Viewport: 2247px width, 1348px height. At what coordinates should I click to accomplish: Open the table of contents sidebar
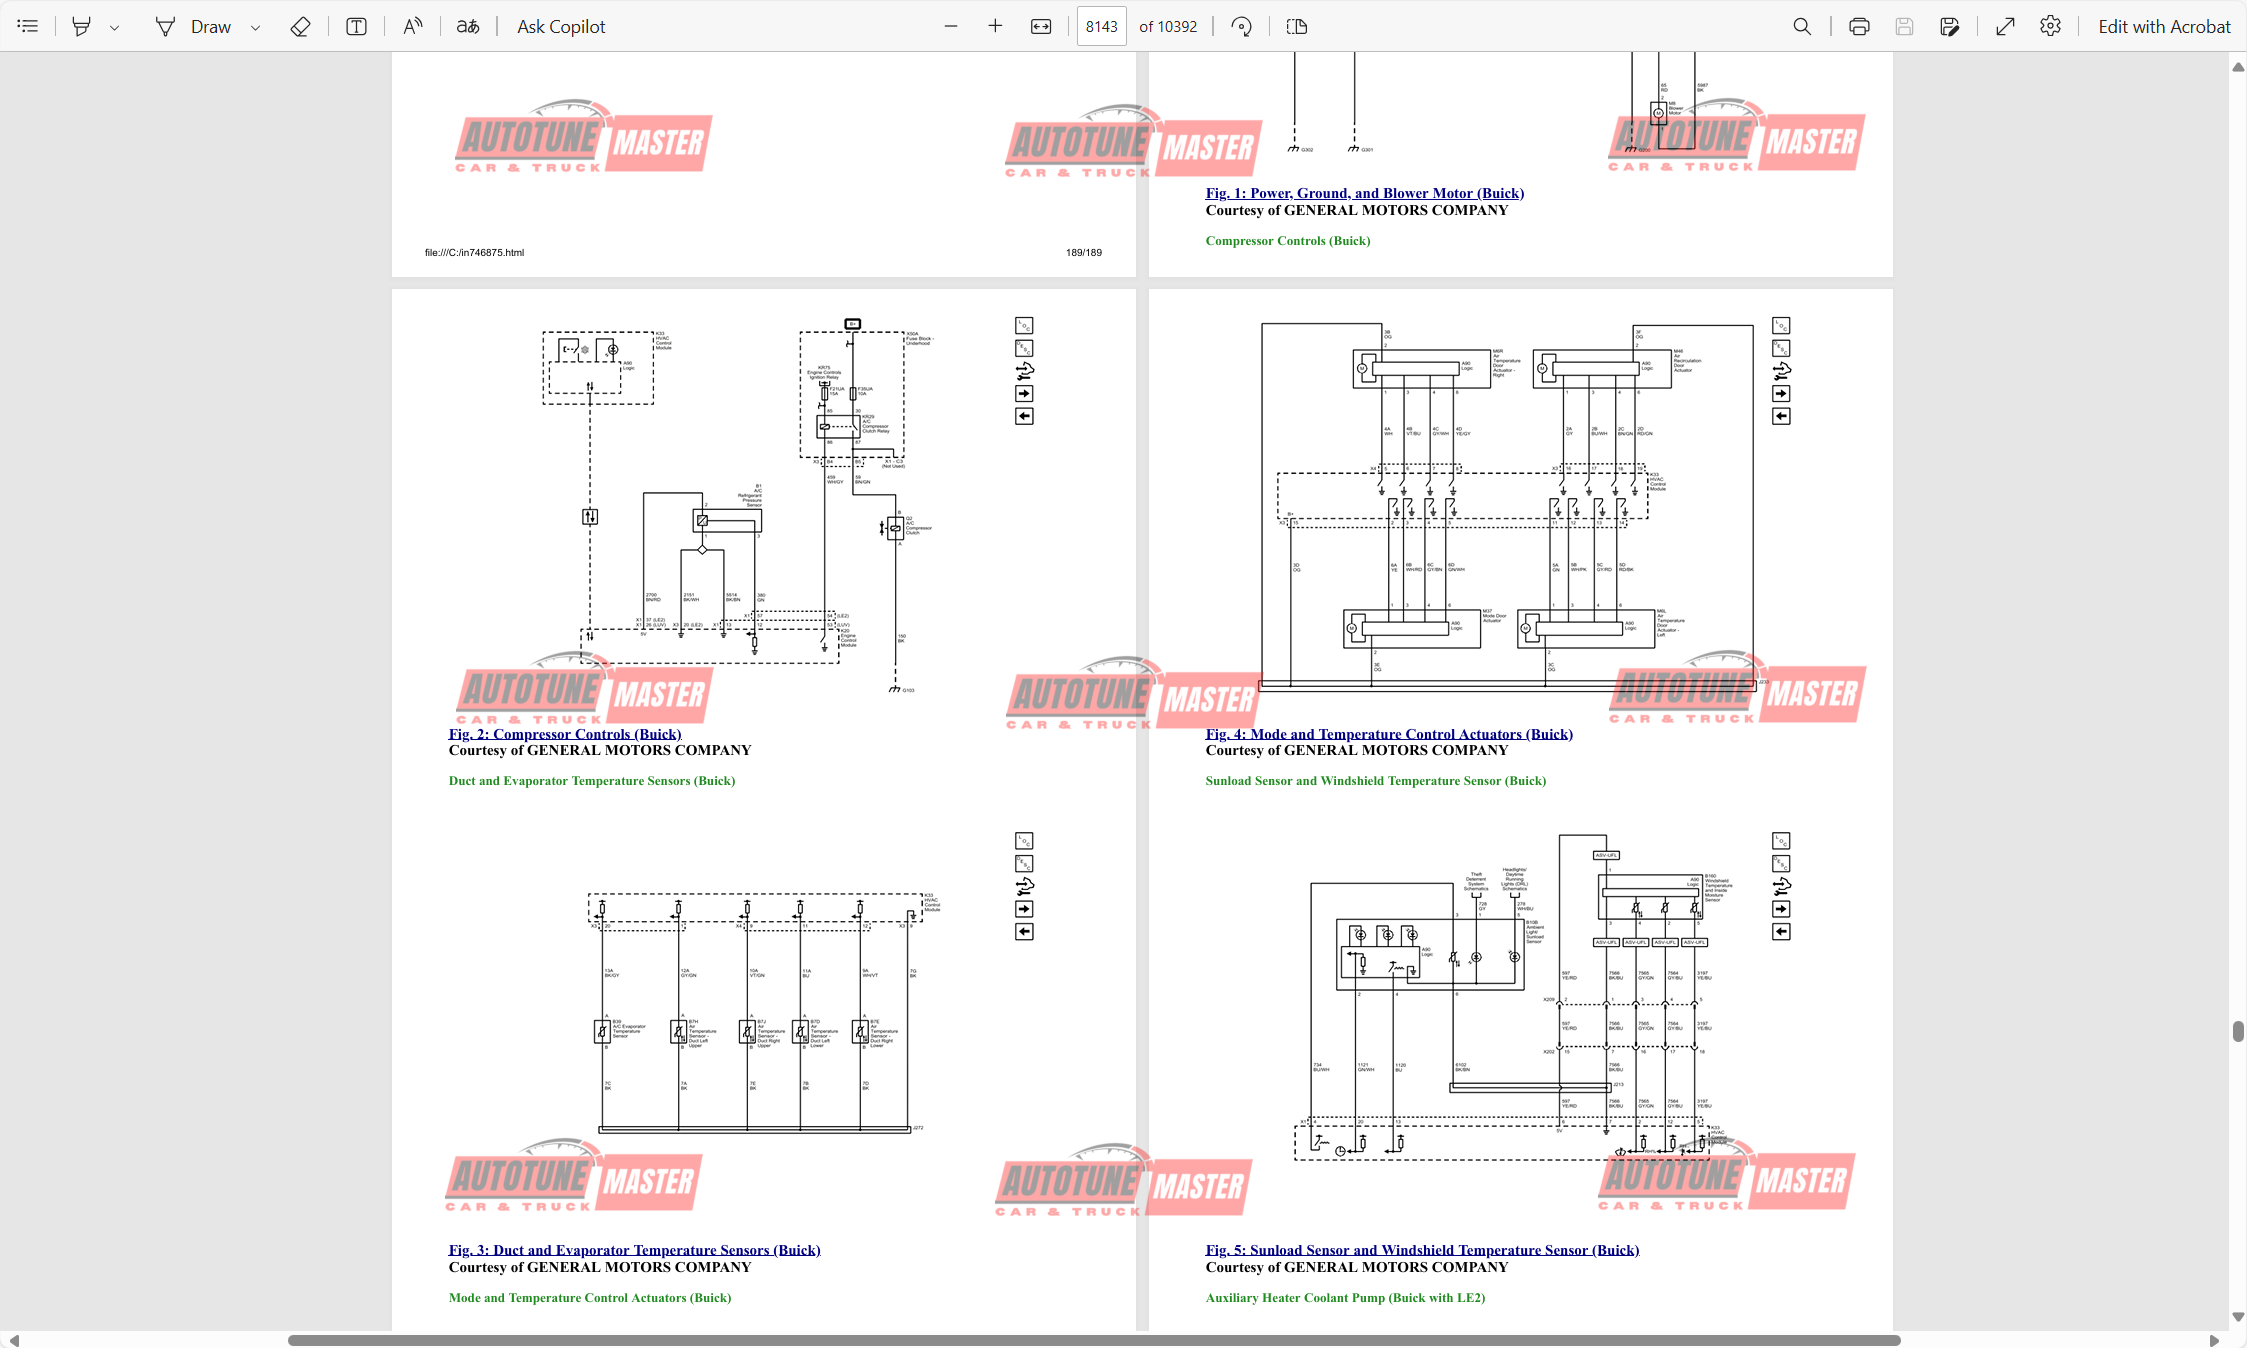point(28,27)
